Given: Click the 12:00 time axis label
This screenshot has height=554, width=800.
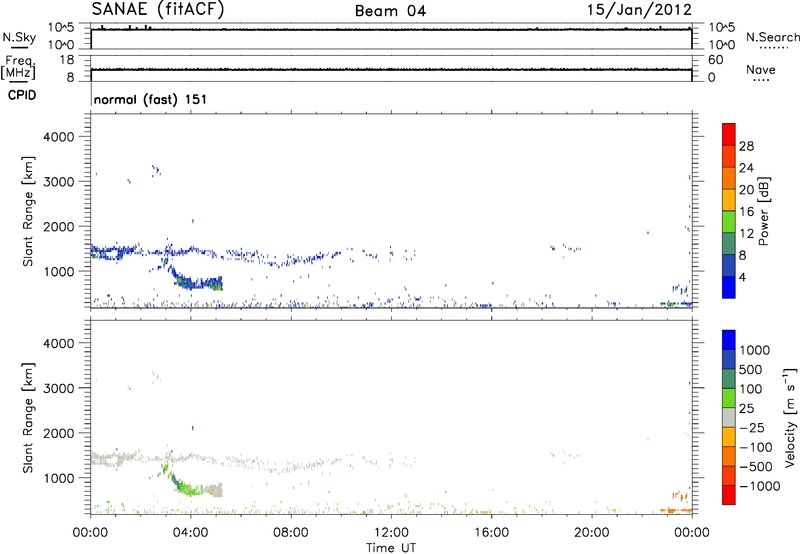Looking at the screenshot, I should (x=391, y=533).
